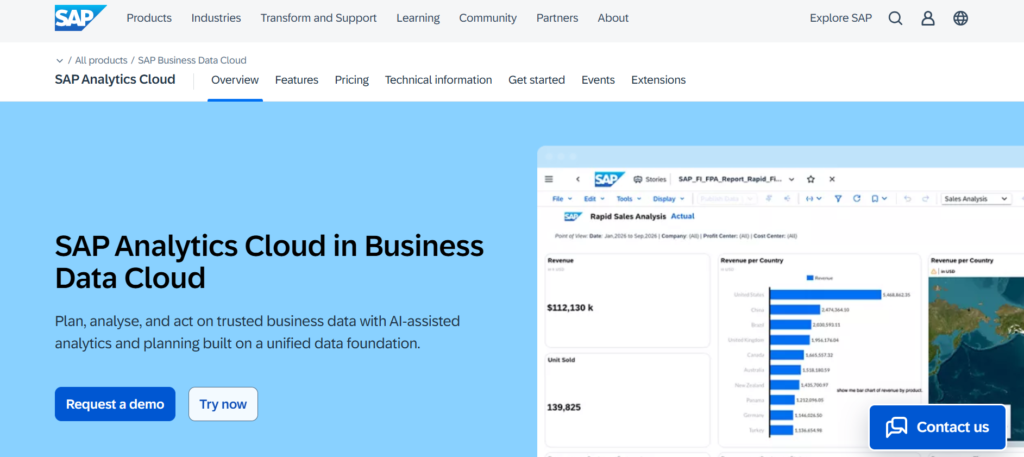
Task: Open the Industries menu
Action: (216, 18)
